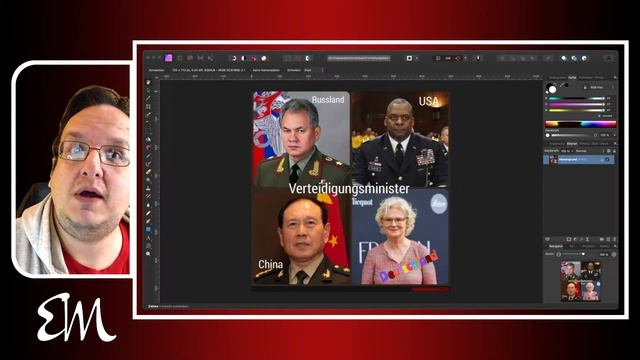The height and width of the screenshot is (360, 640).
Task: Group layers with the folder icon
Action: [602, 239]
